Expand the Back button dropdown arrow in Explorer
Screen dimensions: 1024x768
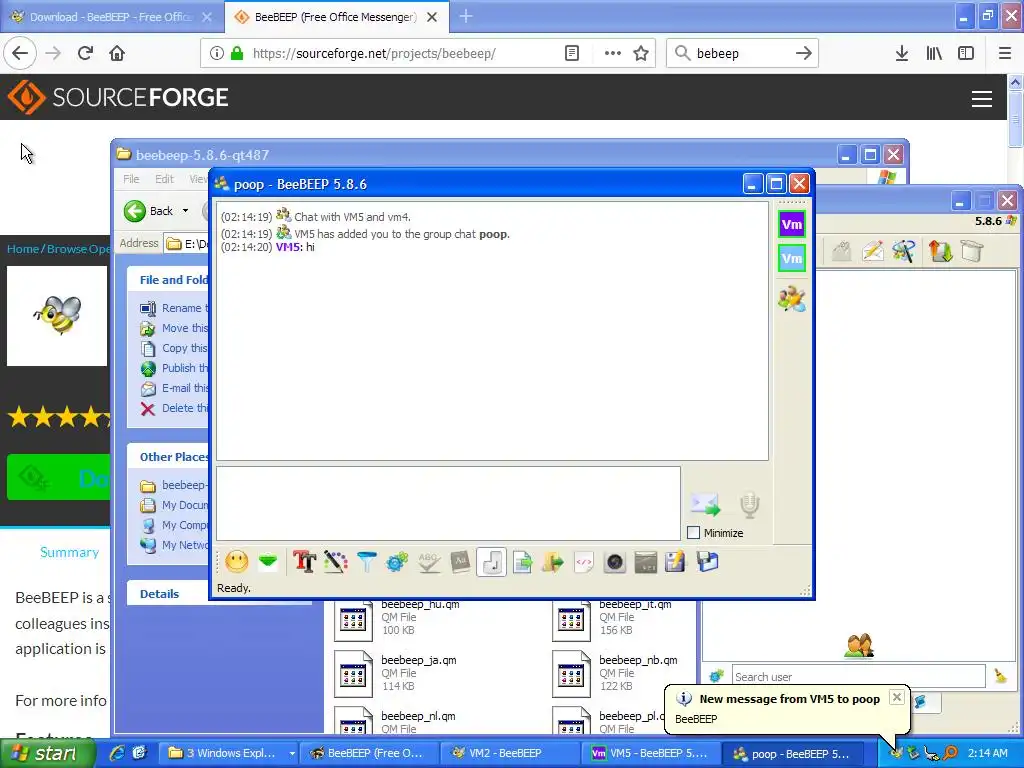[x=185, y=211]
